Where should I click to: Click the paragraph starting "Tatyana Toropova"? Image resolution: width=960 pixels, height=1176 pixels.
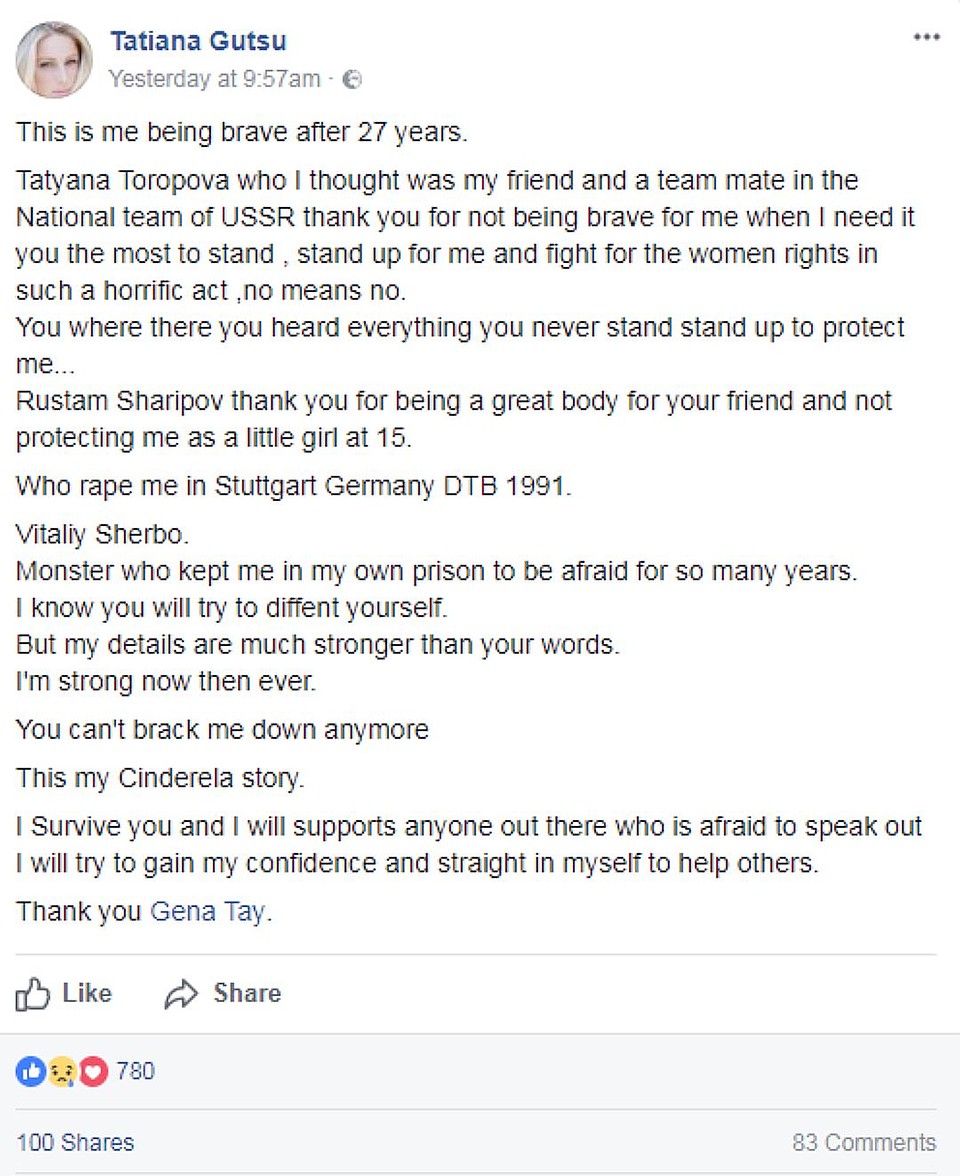[465, 236]
